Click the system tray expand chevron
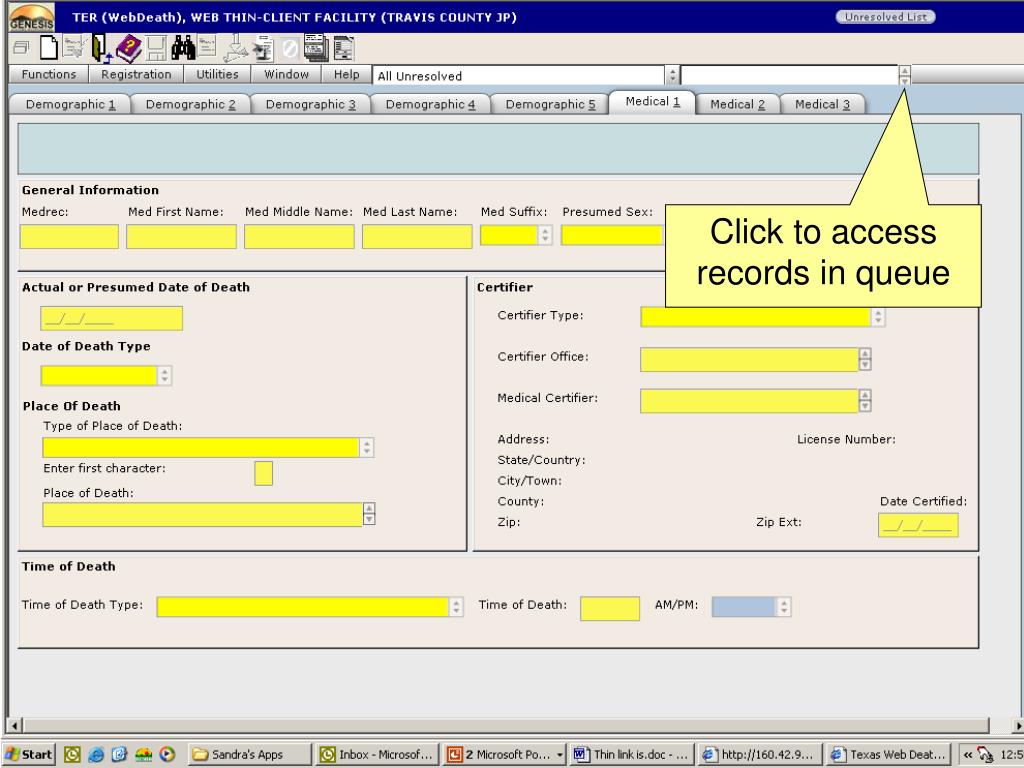Viewport: 1024px width, 768px height. [968, 755]
